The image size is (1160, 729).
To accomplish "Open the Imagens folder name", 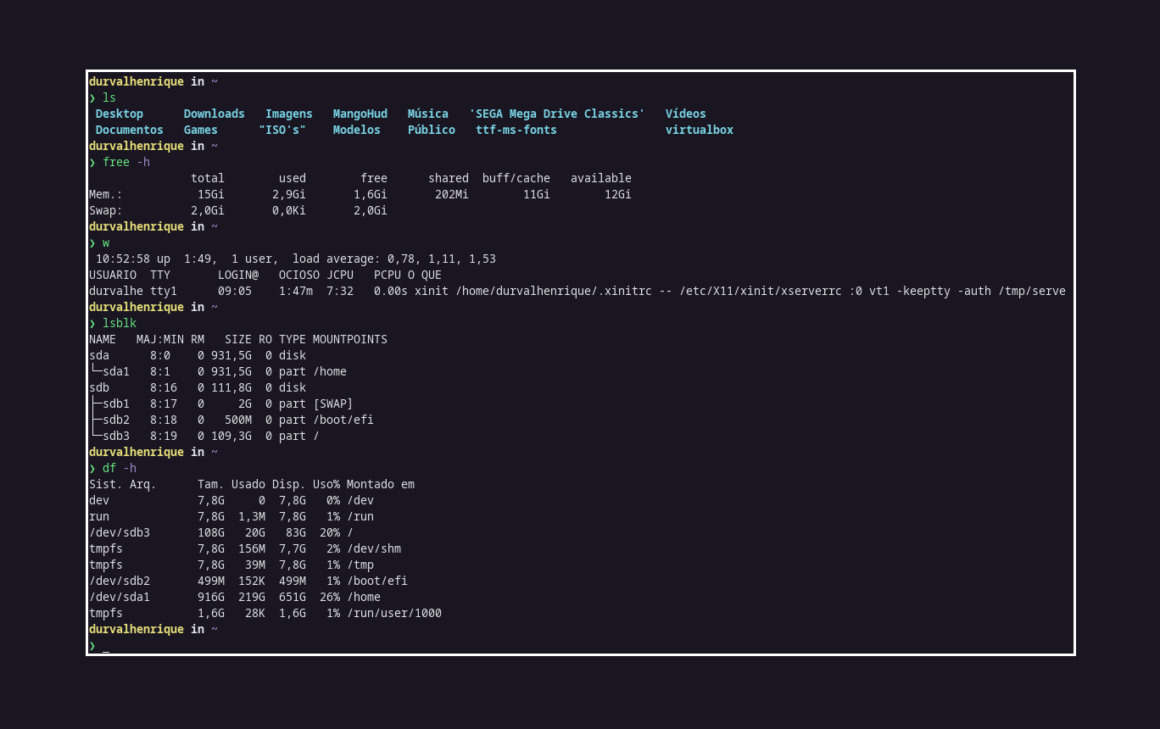I will coord(288,113).
